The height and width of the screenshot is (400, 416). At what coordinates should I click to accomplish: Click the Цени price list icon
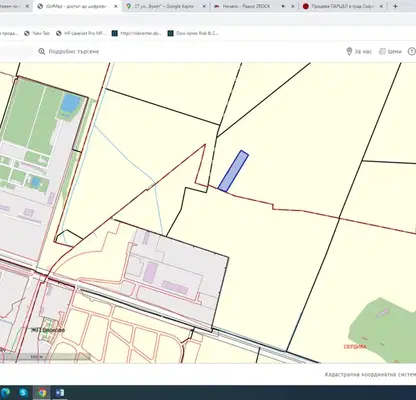[x=382, y=51]
